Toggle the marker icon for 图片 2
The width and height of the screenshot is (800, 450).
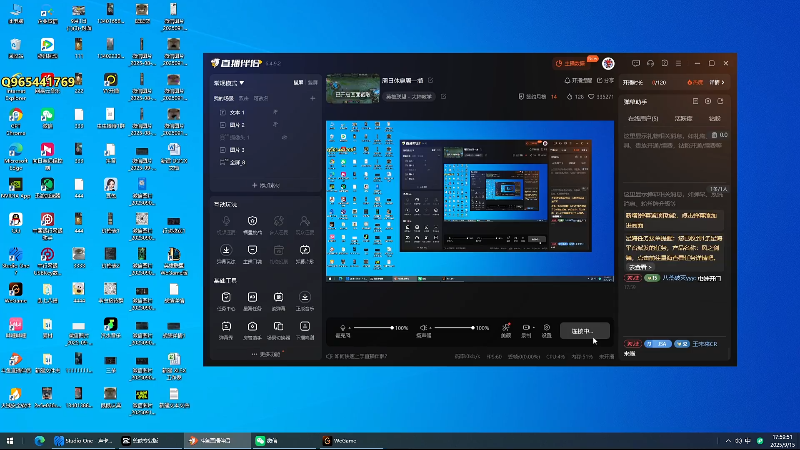pyautogui.click(x=275, y=124)
